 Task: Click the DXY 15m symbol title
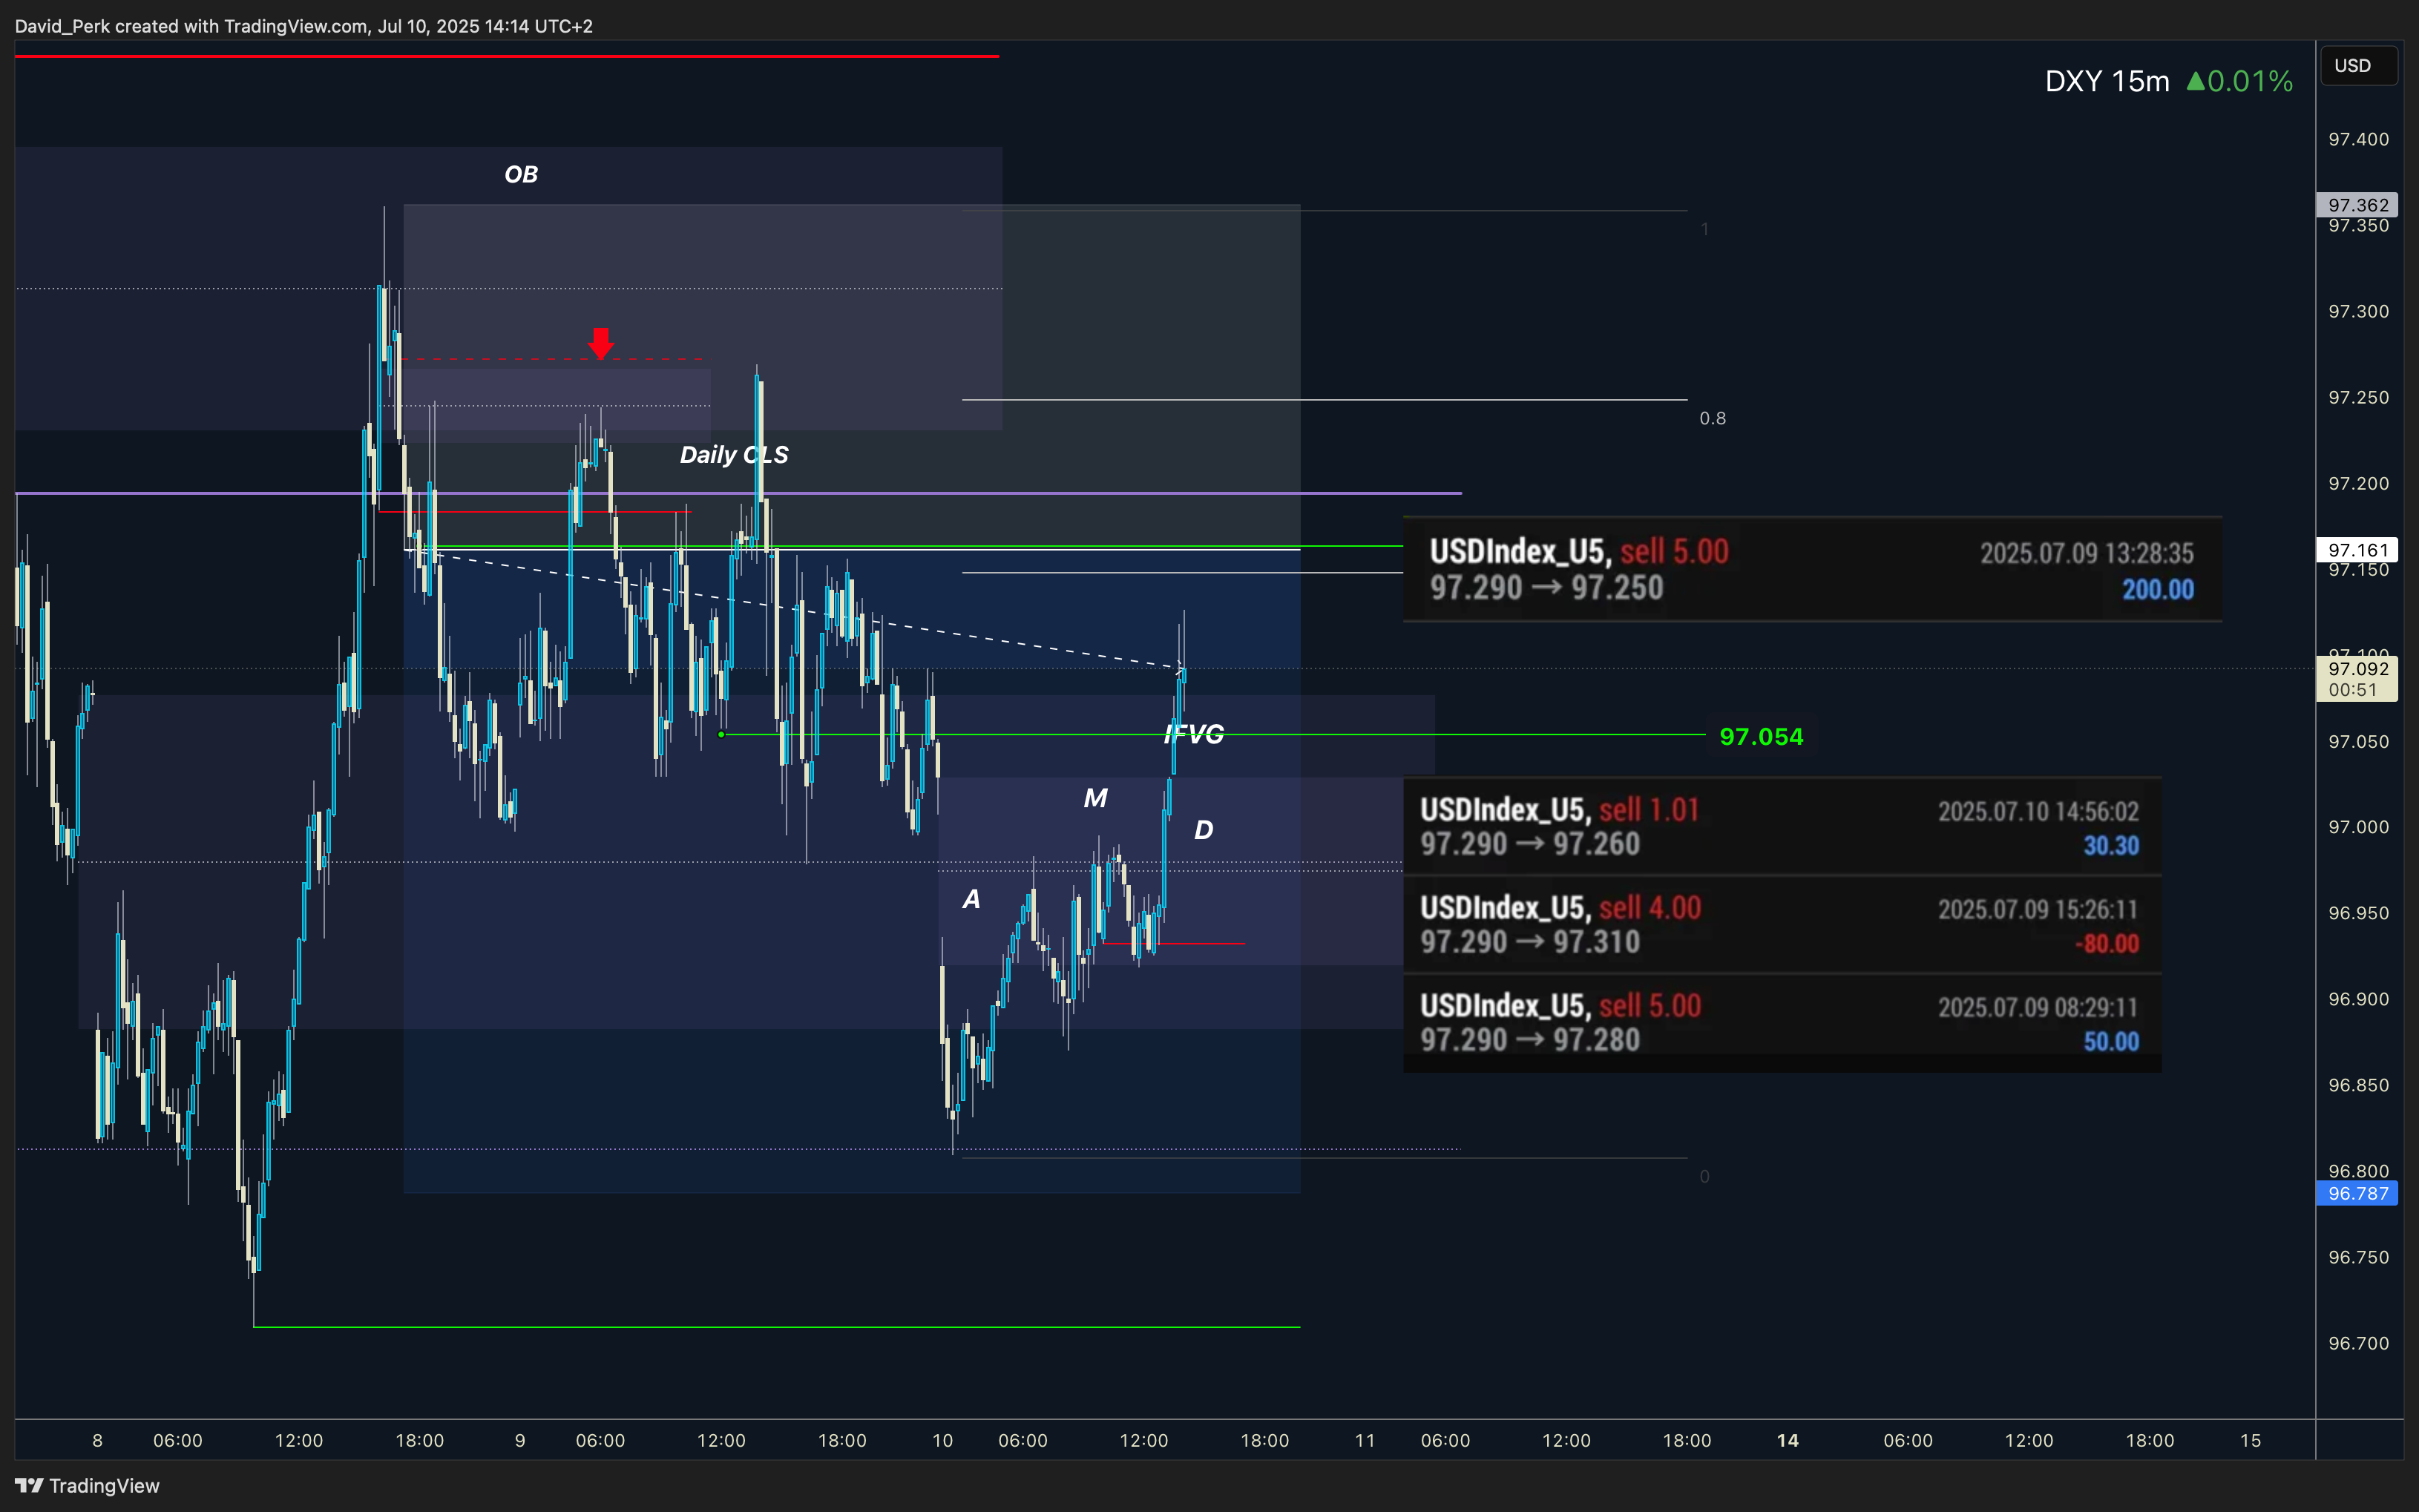click(x=2106, y=81)
